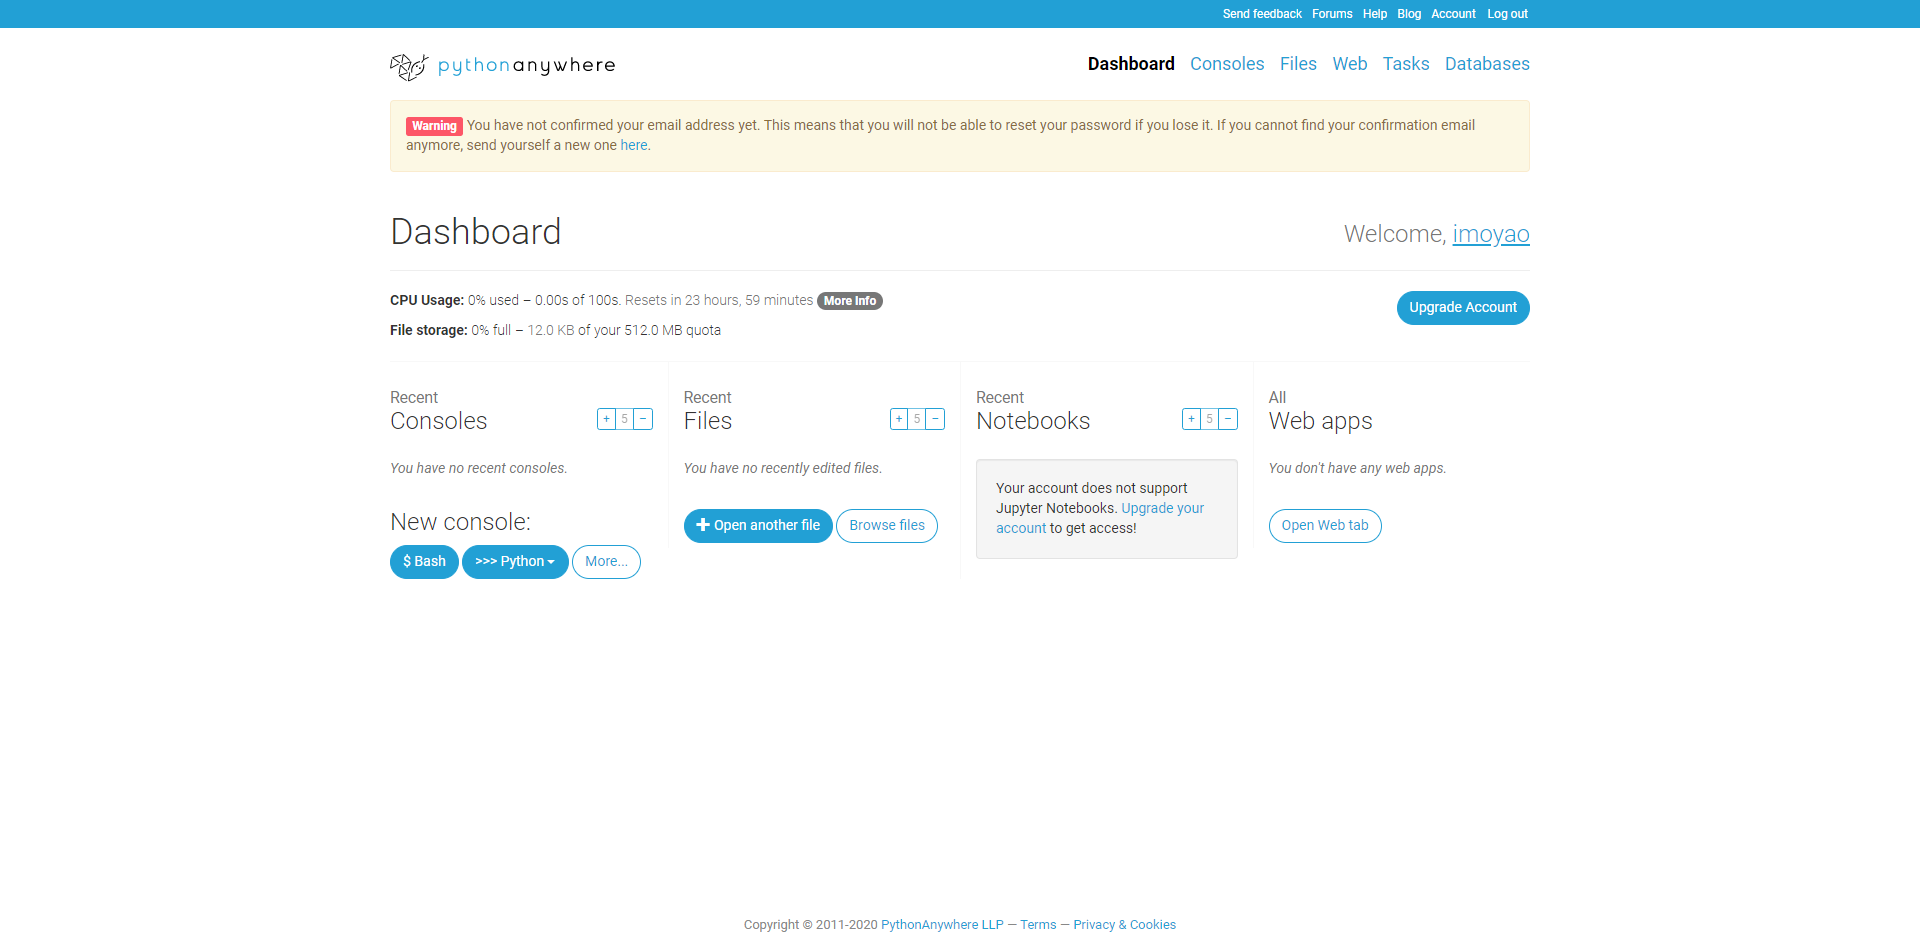This screenshot has width=1920, height=934.
Task: Click the PythonAnywhere snake logo
Action: [x=409, y=66]
